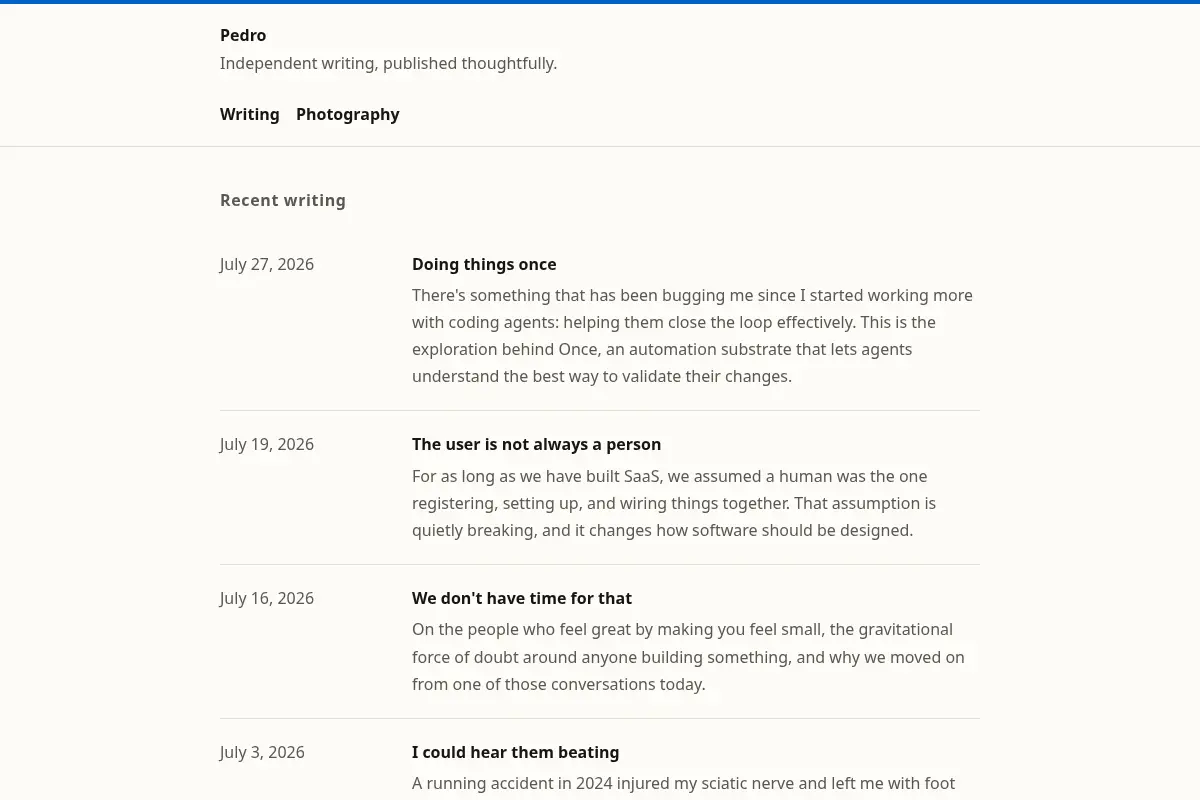
Task: Read the "We don't have time for that" post
Action: coord(522,598)
